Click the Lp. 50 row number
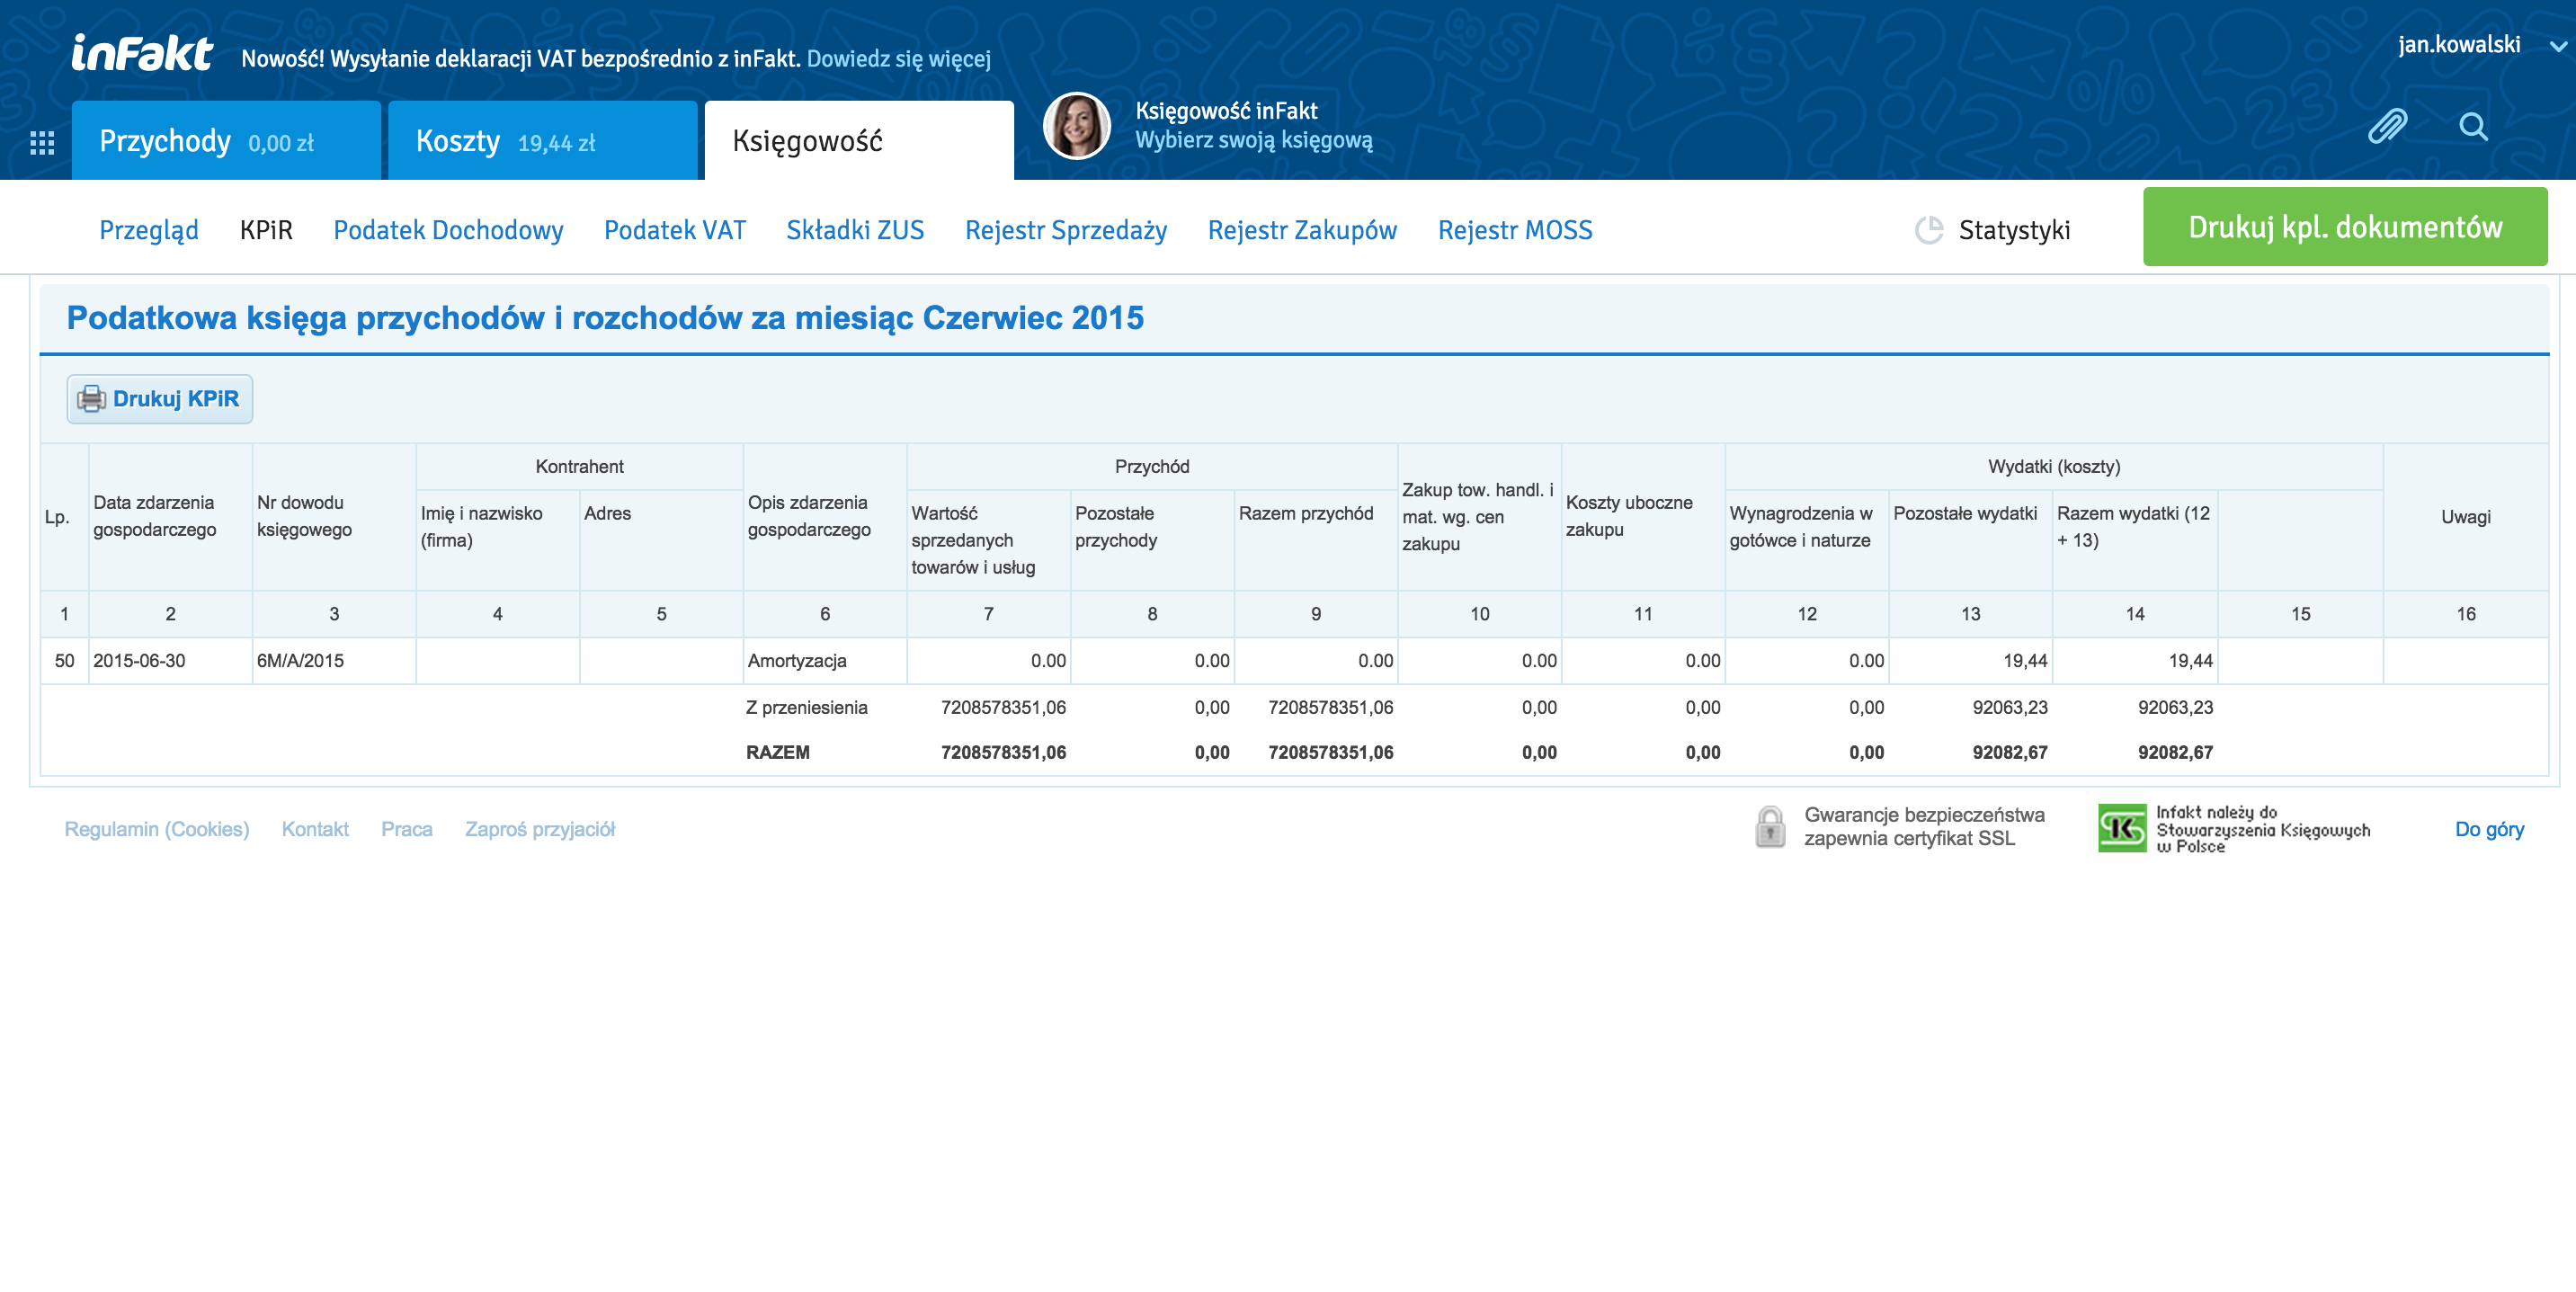Viewport: 2576px width, 1292px height. point(64,661)
